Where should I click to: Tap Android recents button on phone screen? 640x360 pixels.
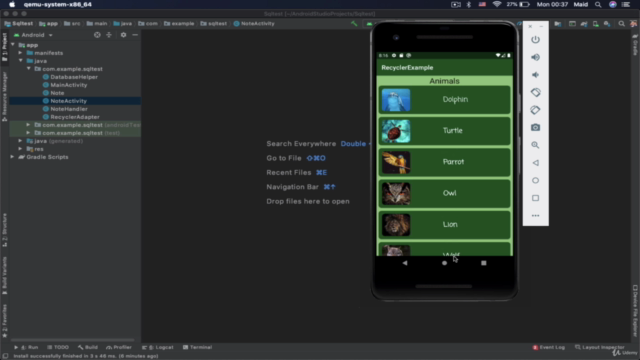pos(484,263)
